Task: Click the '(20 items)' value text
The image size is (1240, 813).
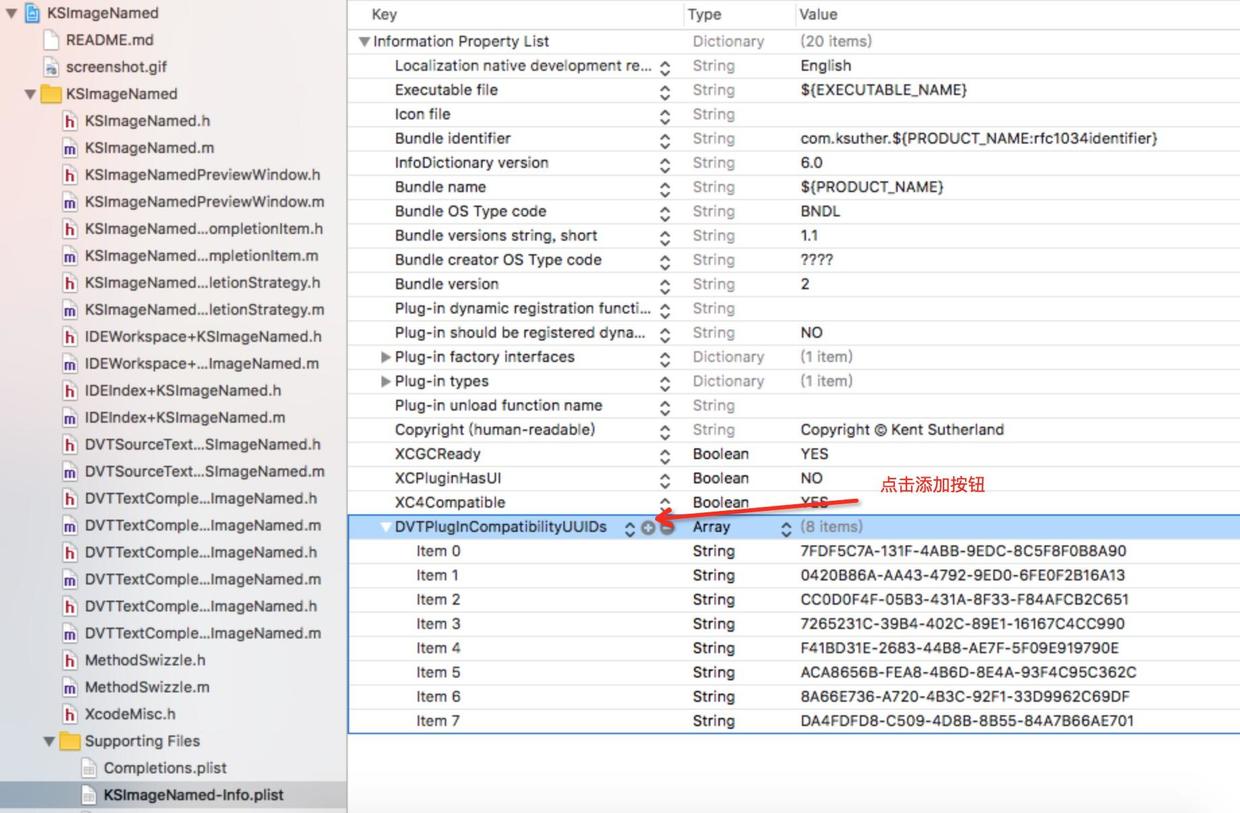Action: 836,42
